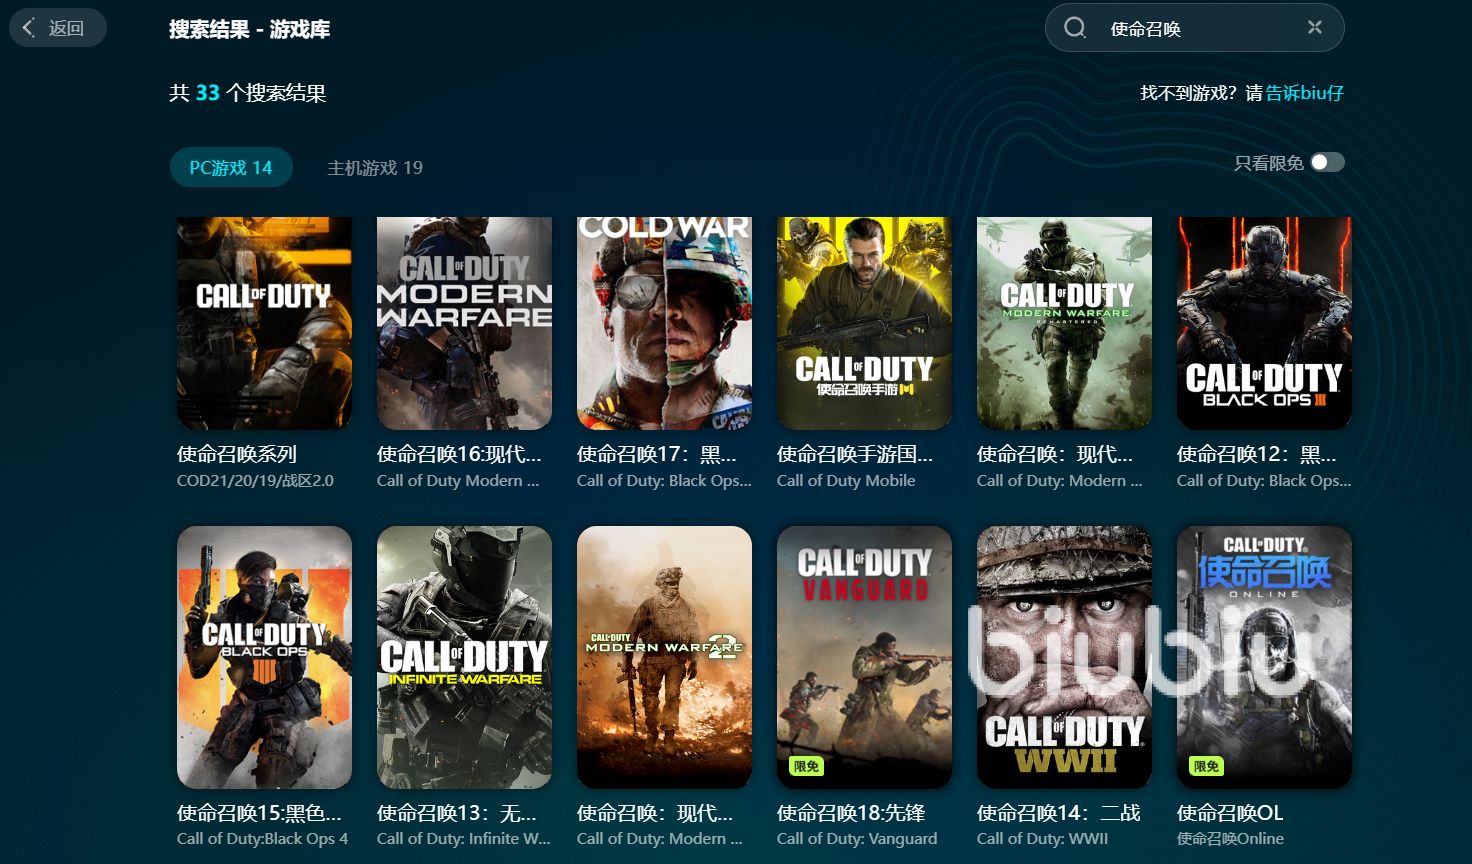Open the Infinite Warfare cover
The image size is (1472, 864).
(464, 657)
